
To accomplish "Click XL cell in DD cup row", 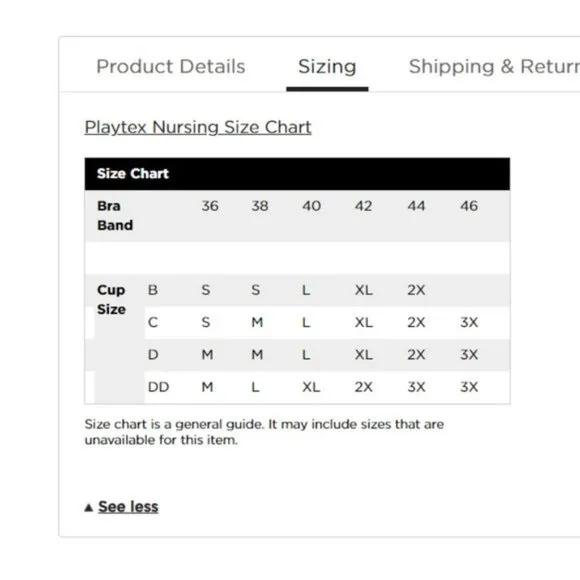I will pyautogui.click(x=311, y=387).
